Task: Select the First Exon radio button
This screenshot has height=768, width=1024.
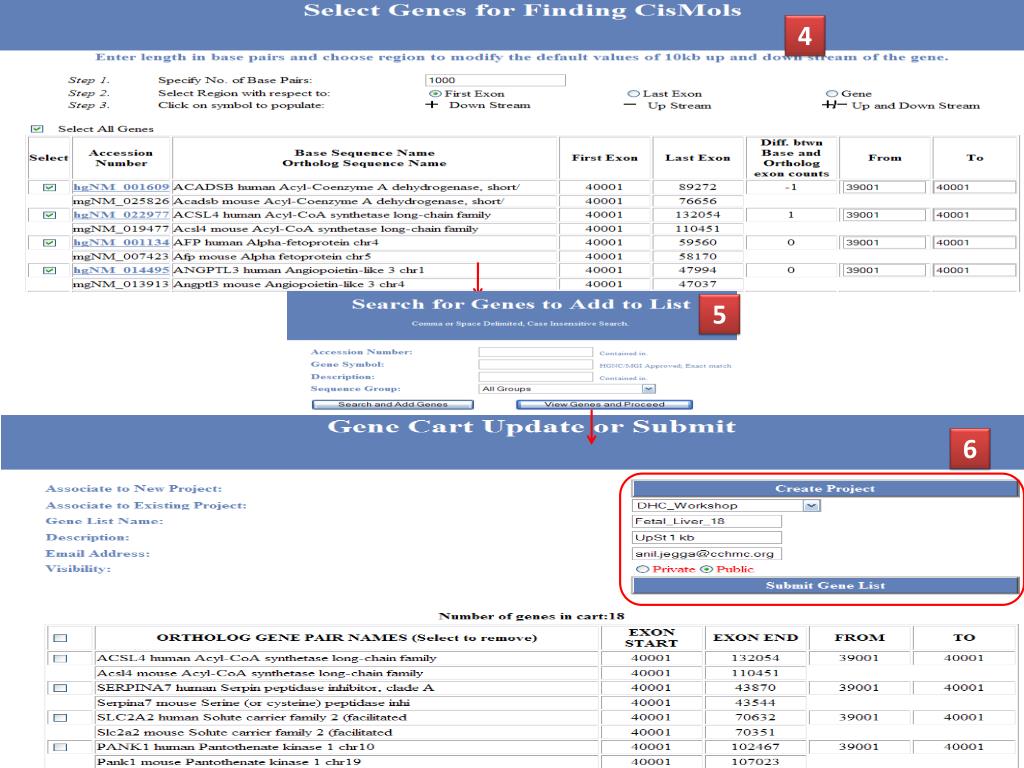Action: [435, 93]
